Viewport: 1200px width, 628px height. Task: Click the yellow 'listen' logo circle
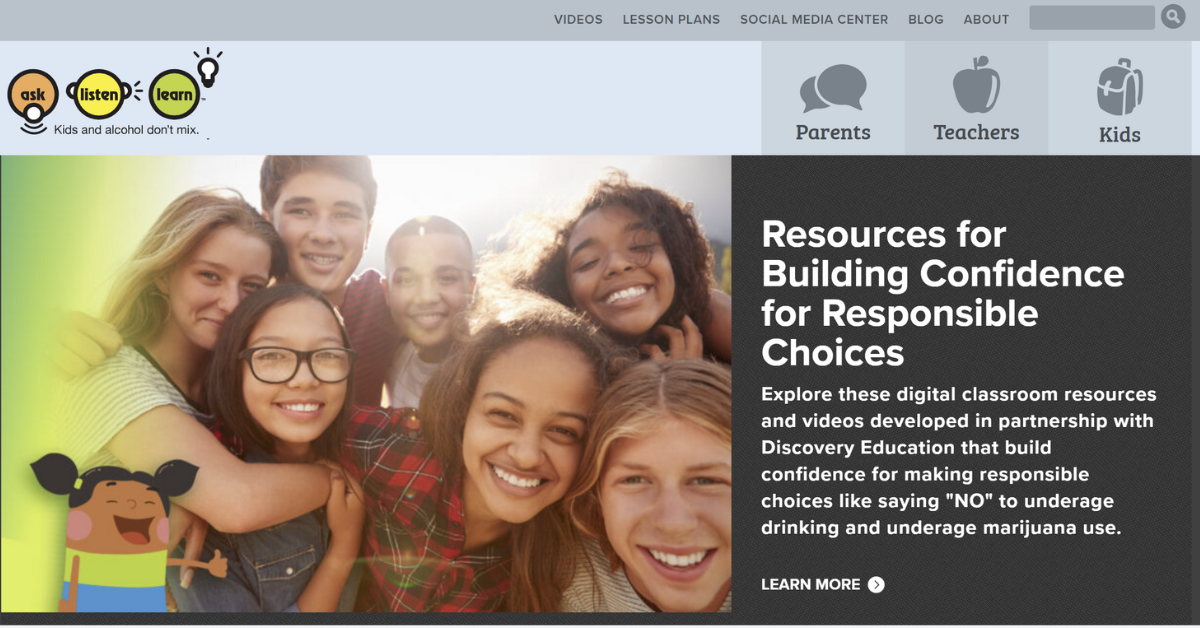click(99, 95)
